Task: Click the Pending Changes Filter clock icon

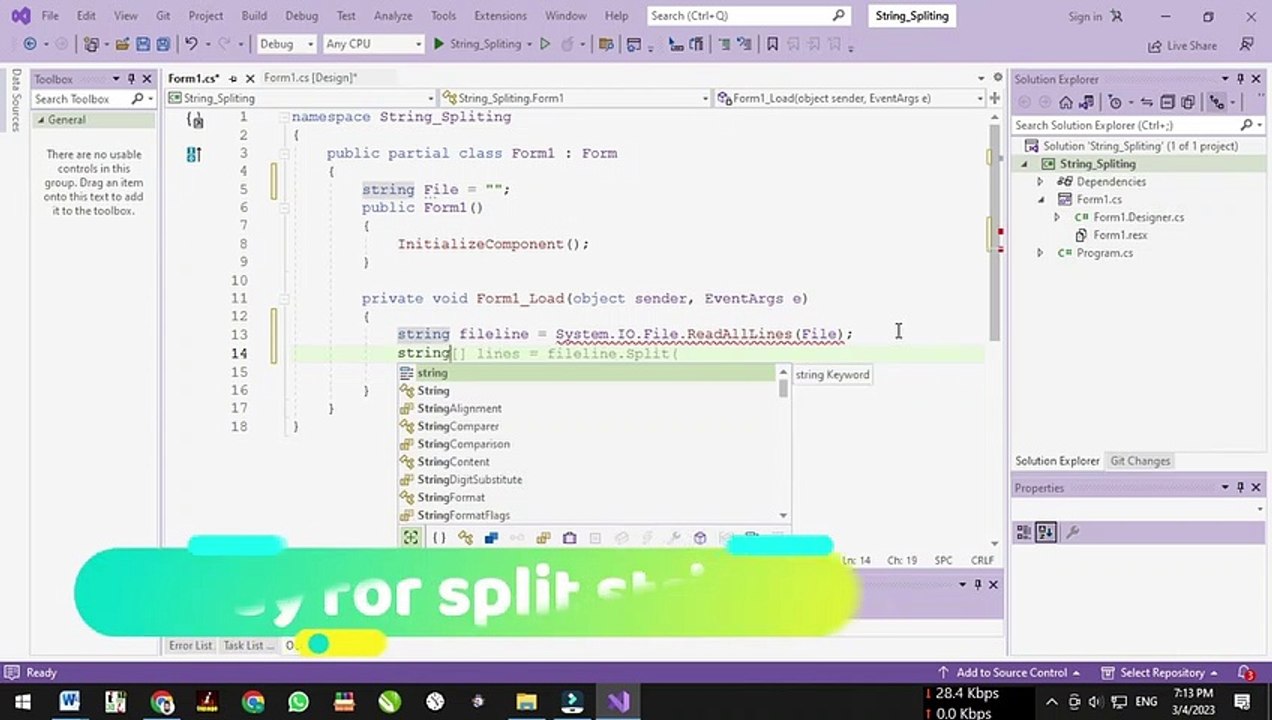Action: pos(1115,102)
